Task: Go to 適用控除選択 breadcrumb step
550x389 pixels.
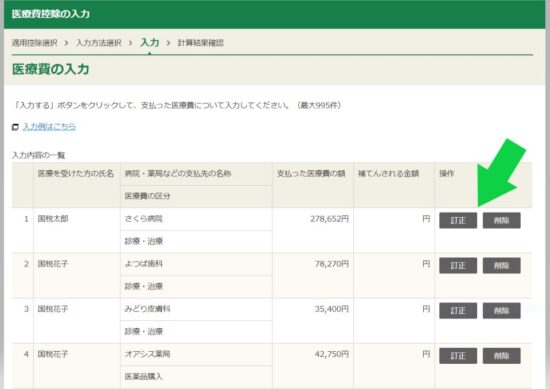Action: pyautogui.click(x=34, y=43)
